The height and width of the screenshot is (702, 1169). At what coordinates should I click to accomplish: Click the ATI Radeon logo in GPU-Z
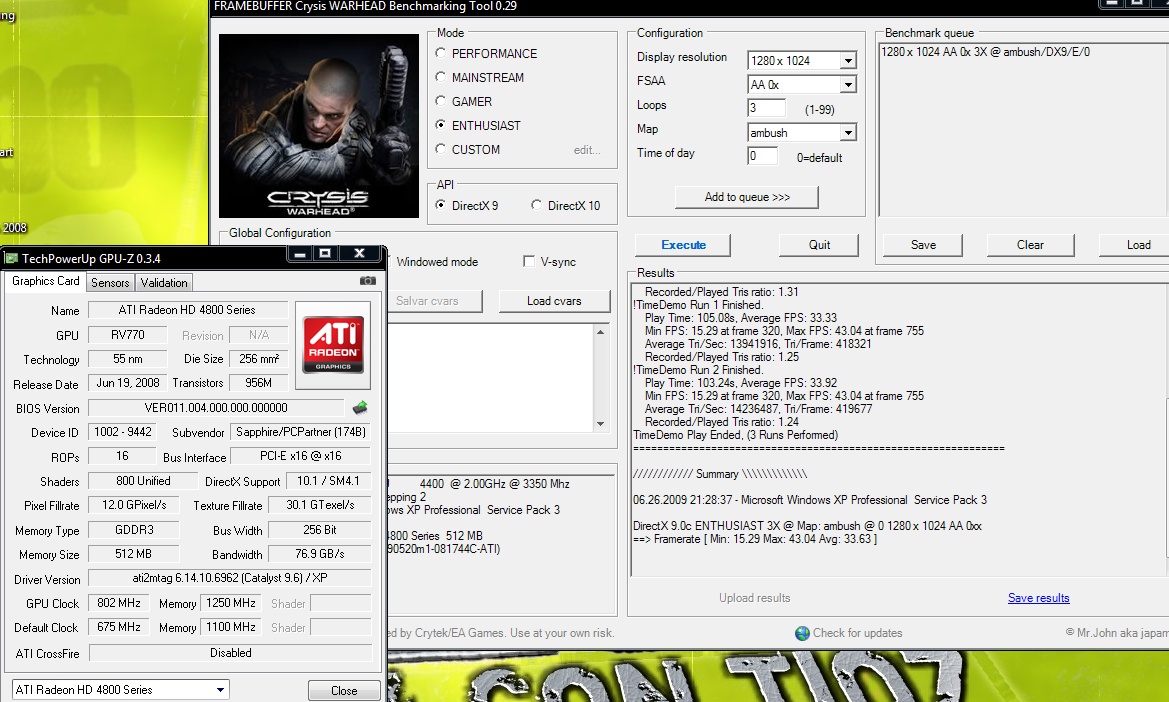click(333, 345)
